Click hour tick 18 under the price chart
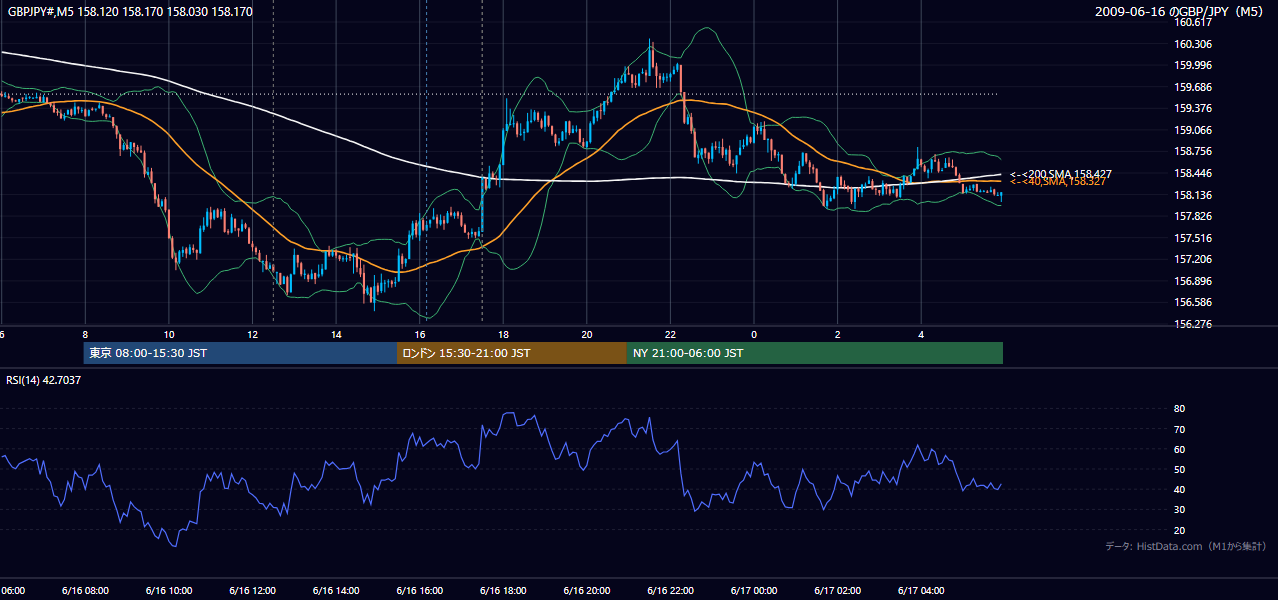 [x=503, y=334]
